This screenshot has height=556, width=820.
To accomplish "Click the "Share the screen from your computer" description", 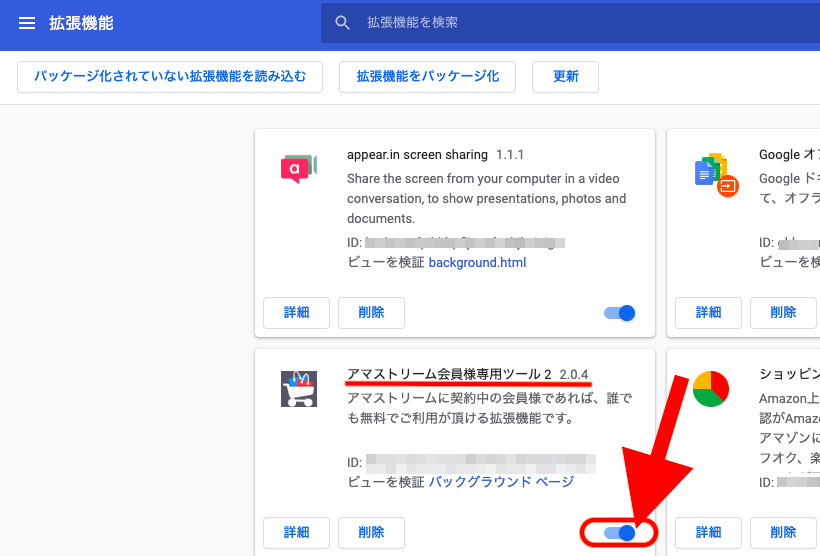I will (x=486, y=199).
